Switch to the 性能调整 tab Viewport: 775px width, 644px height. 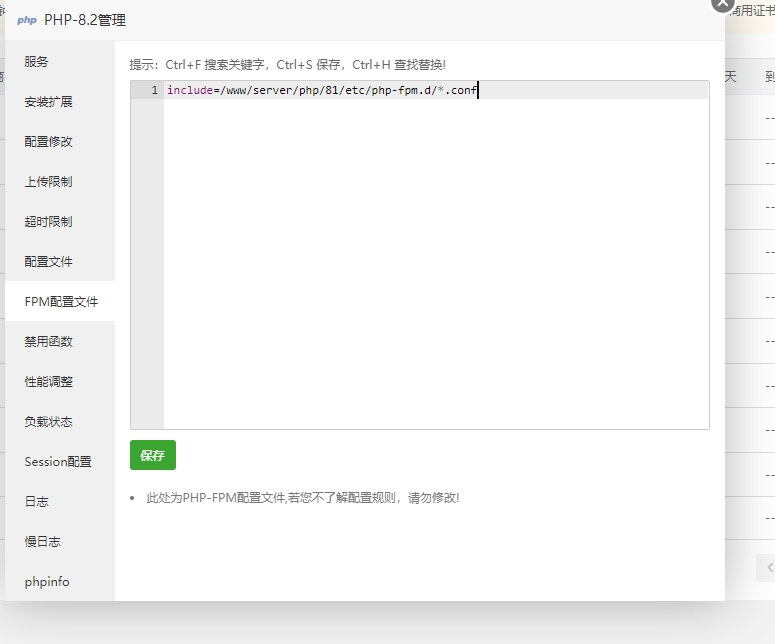60,382
